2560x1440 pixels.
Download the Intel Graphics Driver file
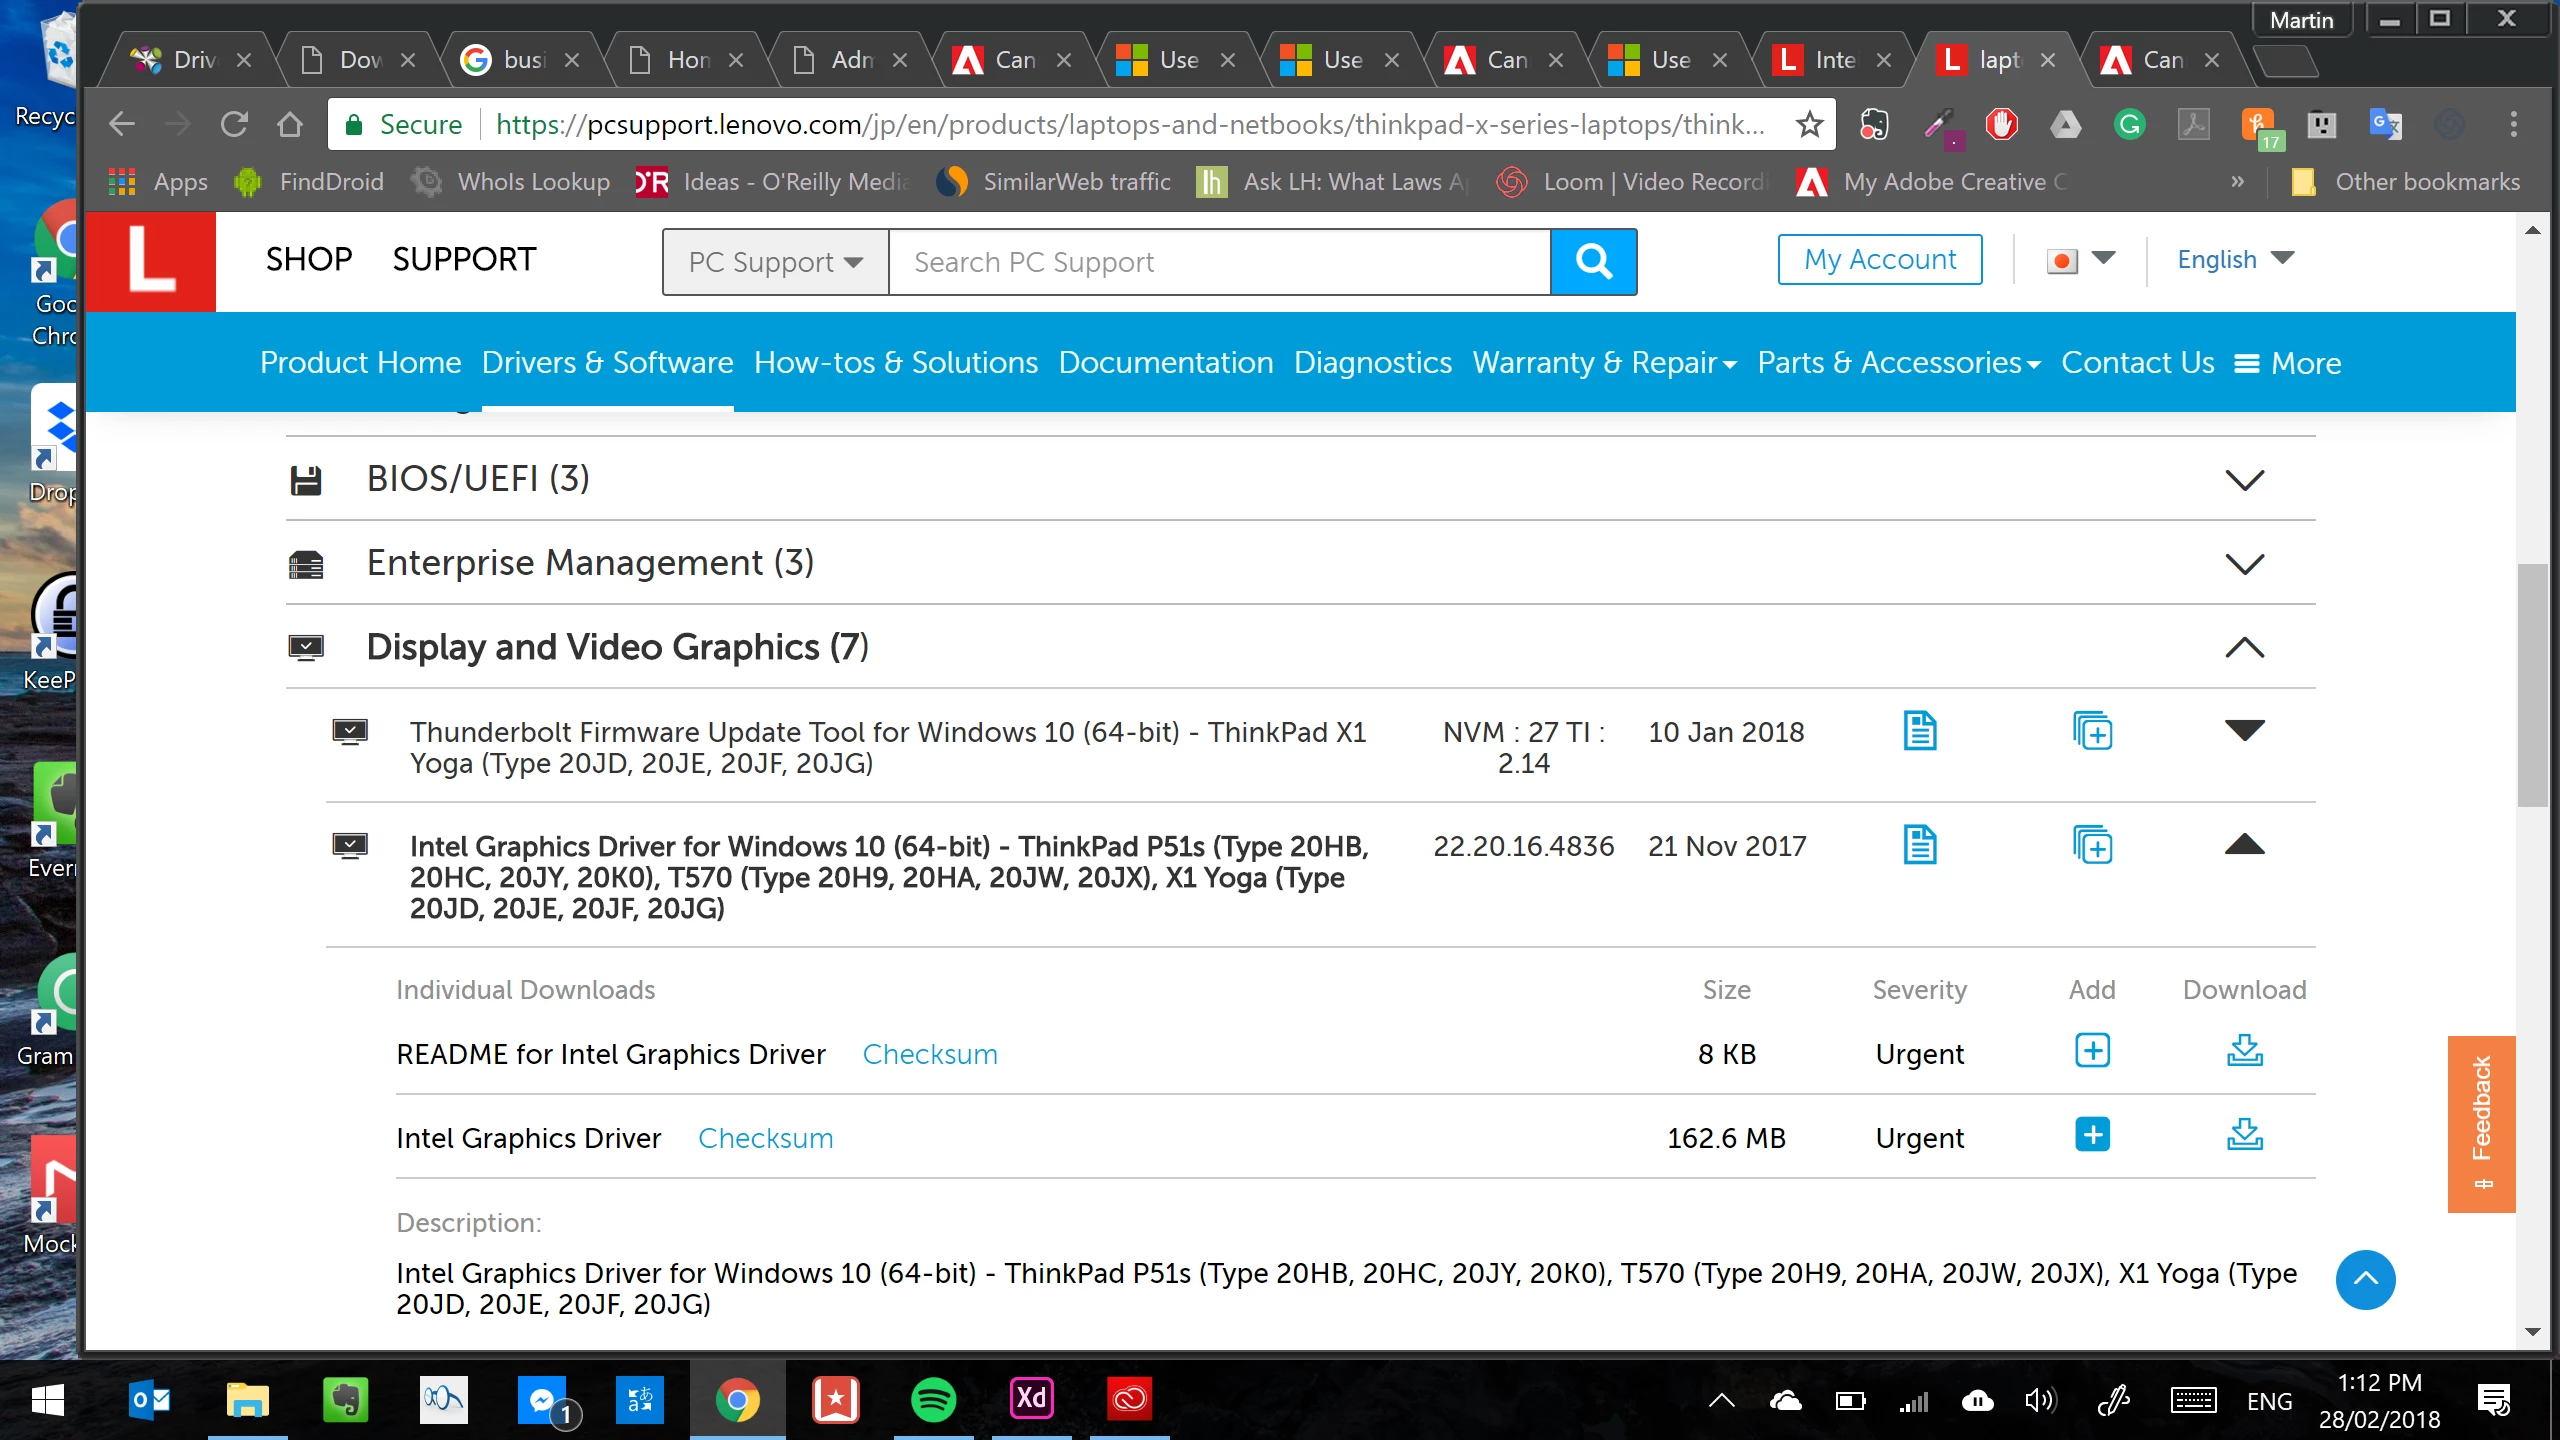(x=2244, y=1135)
